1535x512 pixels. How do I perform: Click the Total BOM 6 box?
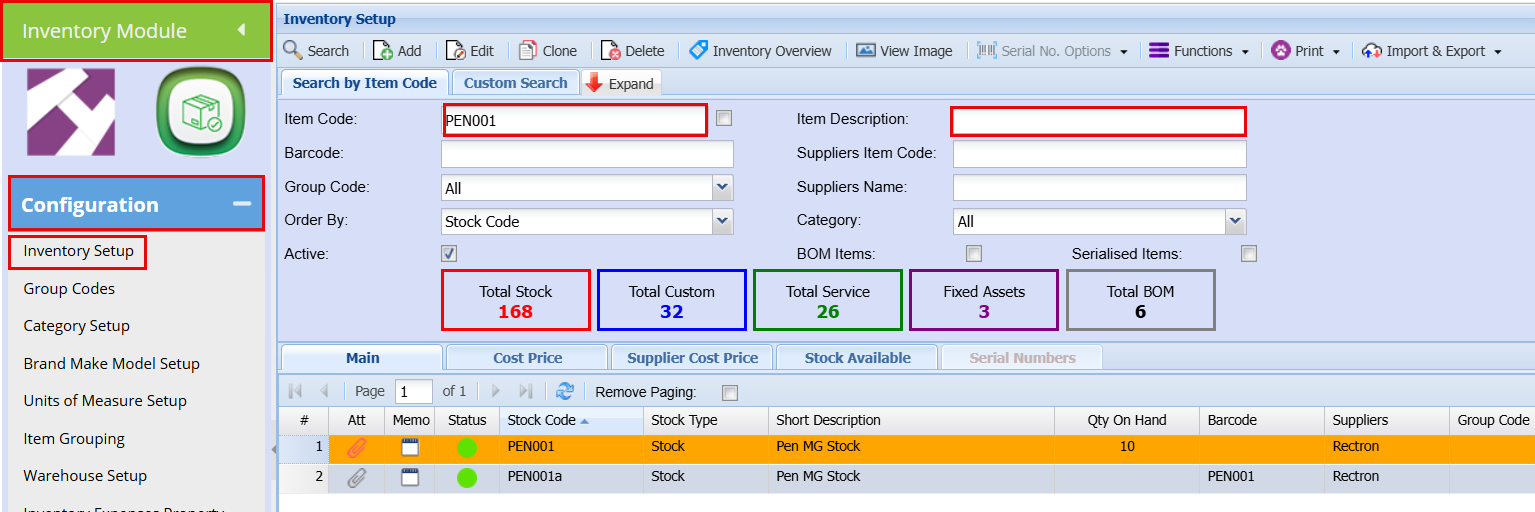coord(1140,300)
